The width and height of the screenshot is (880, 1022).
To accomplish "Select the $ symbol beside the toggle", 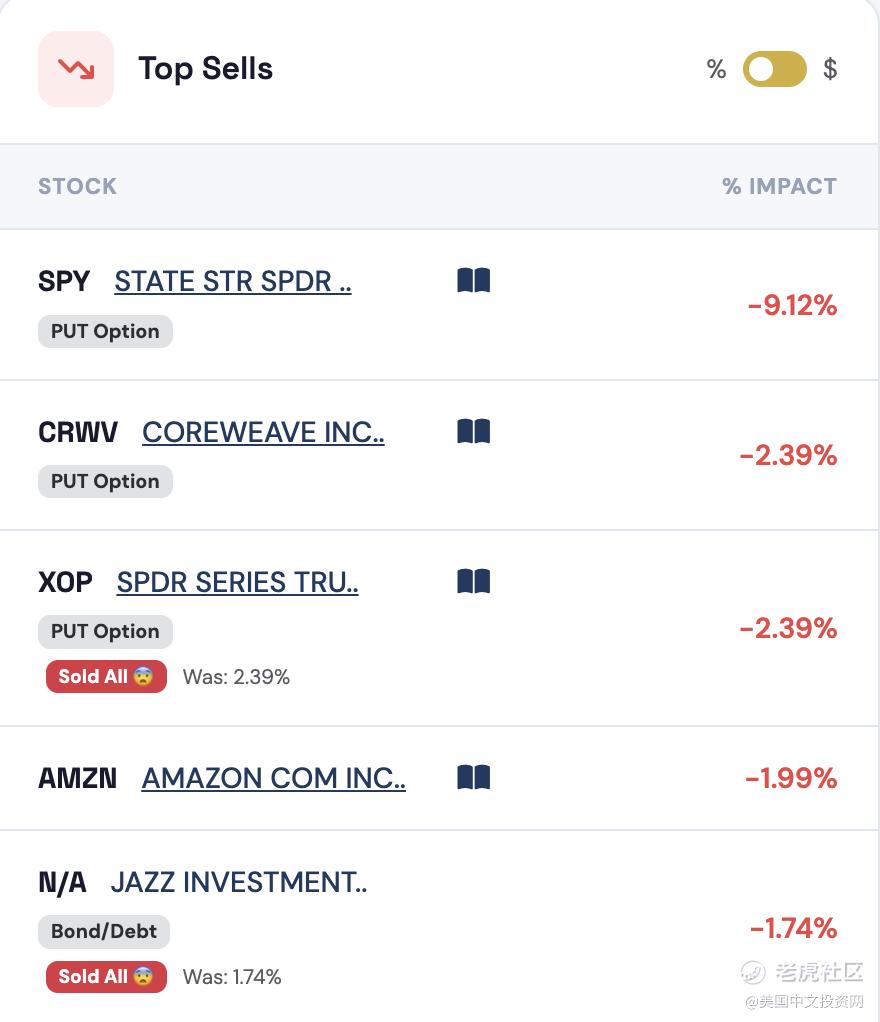I will [x=830, y=68].
